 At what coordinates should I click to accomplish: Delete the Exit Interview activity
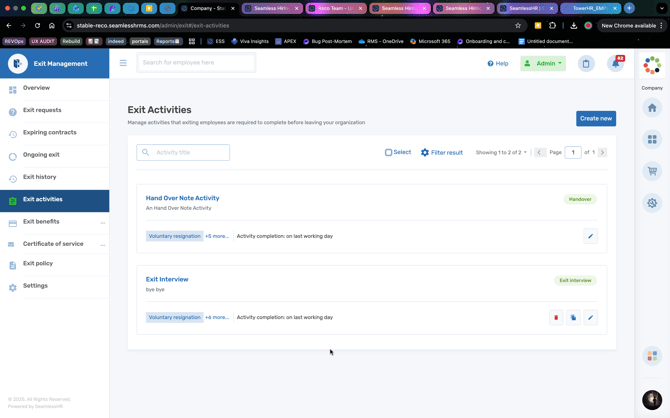(556, 317)
